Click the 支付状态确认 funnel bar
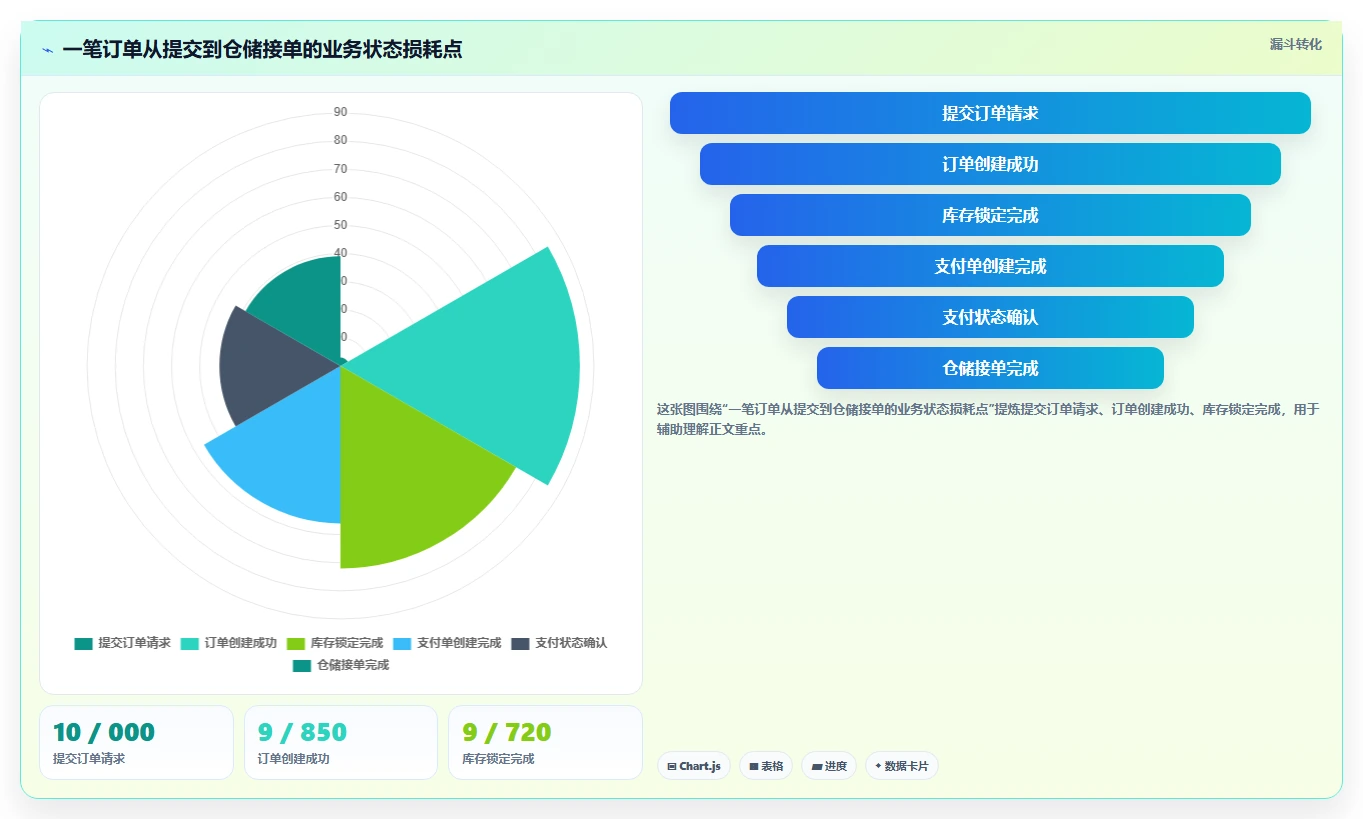Viewport: 1363px width, 819px height. pyautogui.click(x=990, y=317)
